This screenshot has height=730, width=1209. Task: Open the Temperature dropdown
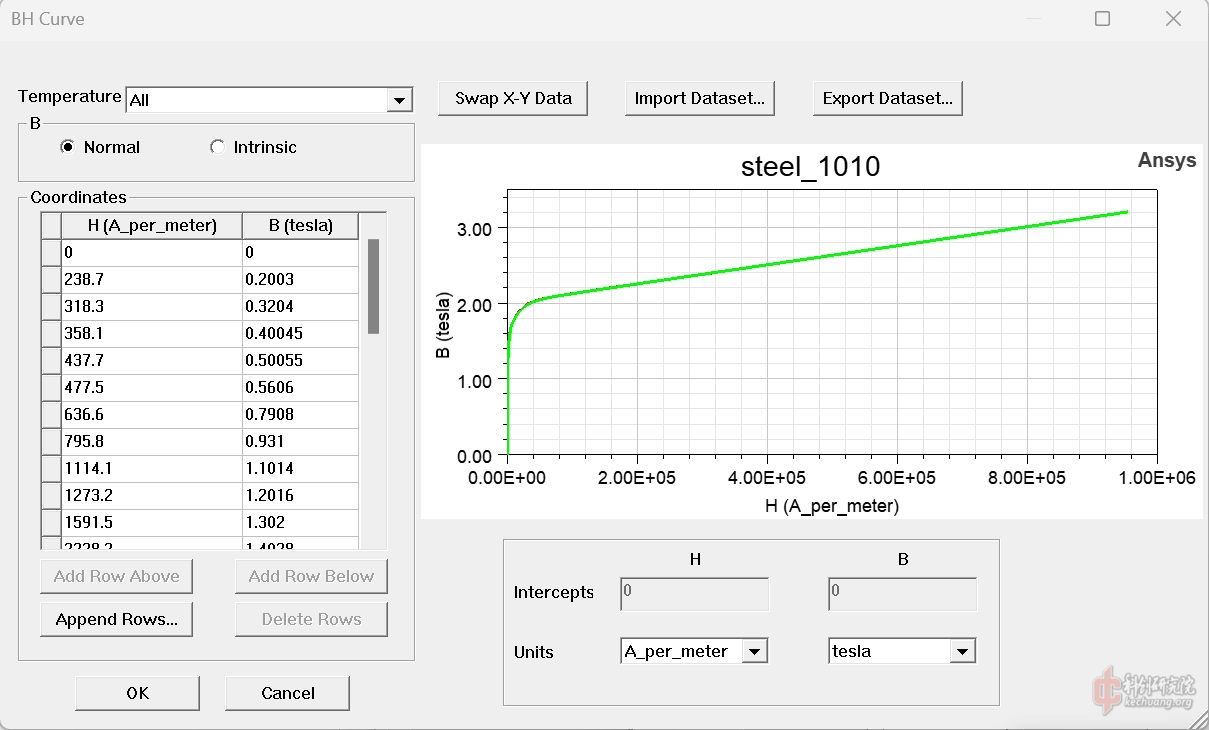click(x=399, y=100)
